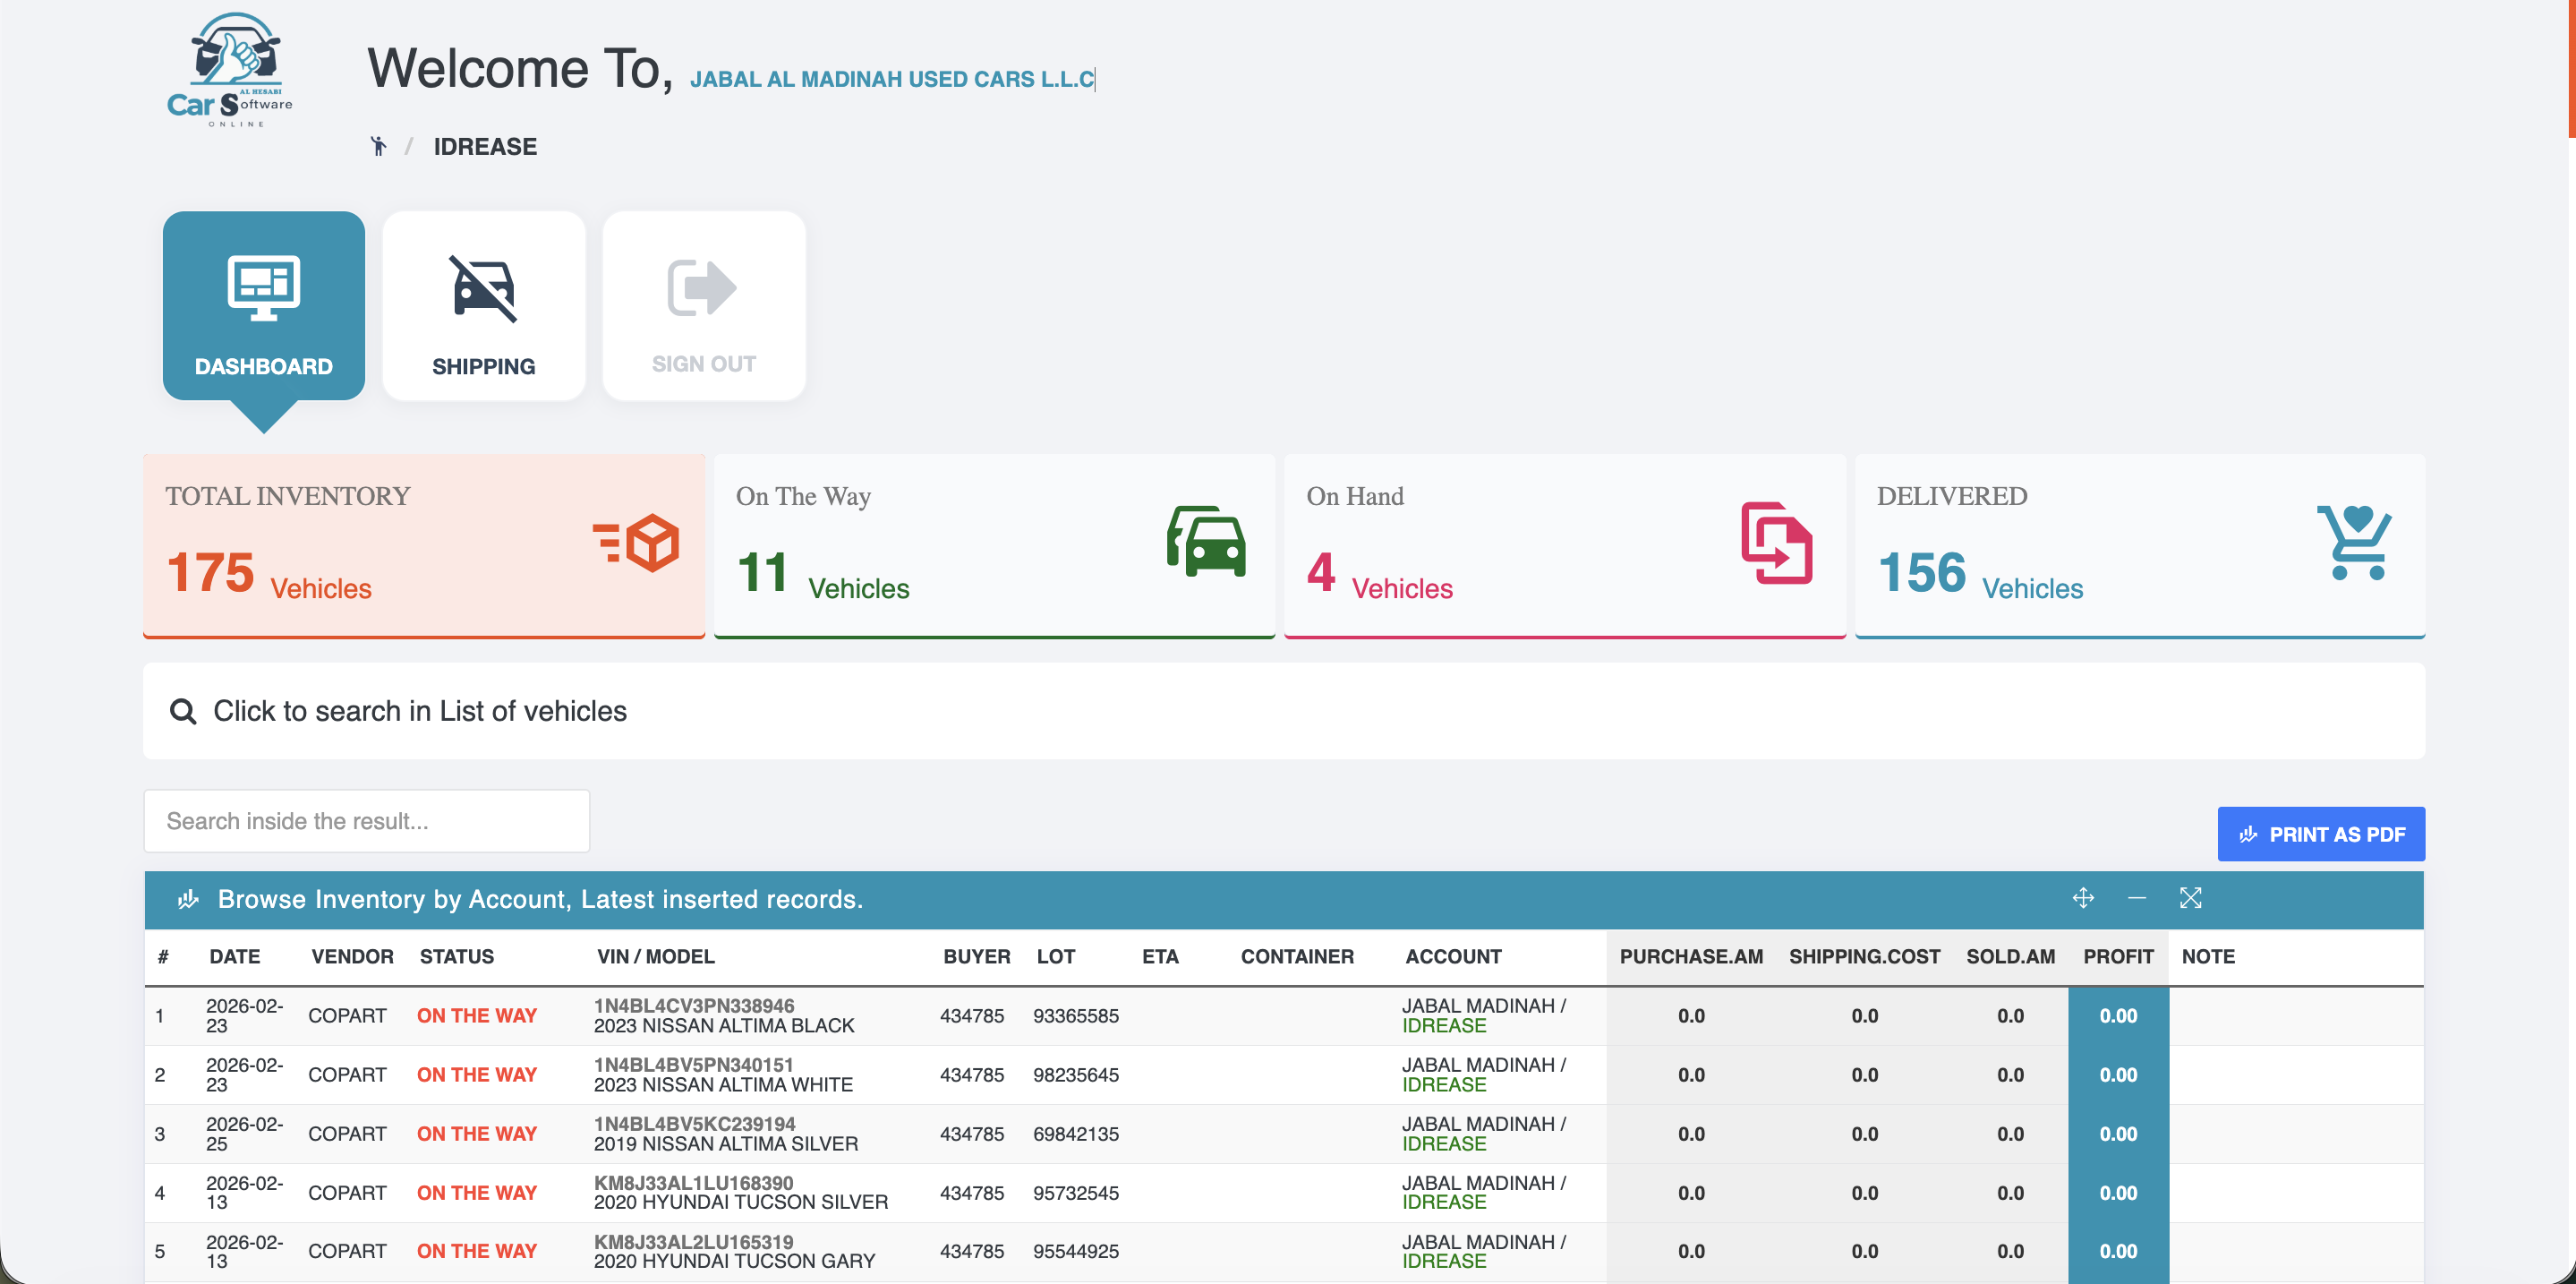Click IDREASE account link in row 1

point(1444,1026)
